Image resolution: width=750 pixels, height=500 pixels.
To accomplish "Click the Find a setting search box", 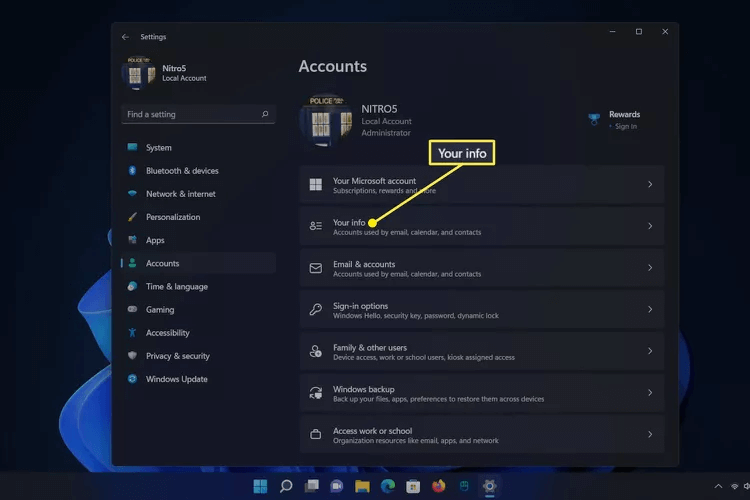I will pos(199,114).
